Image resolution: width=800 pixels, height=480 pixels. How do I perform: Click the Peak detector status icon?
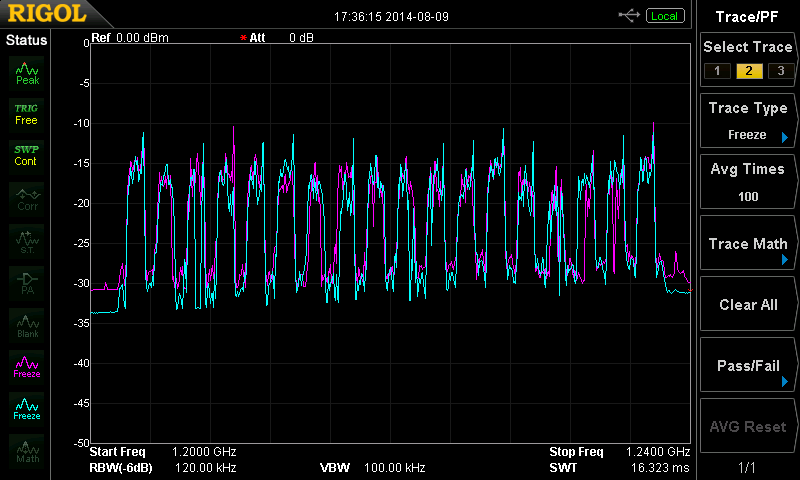(27, 71)
